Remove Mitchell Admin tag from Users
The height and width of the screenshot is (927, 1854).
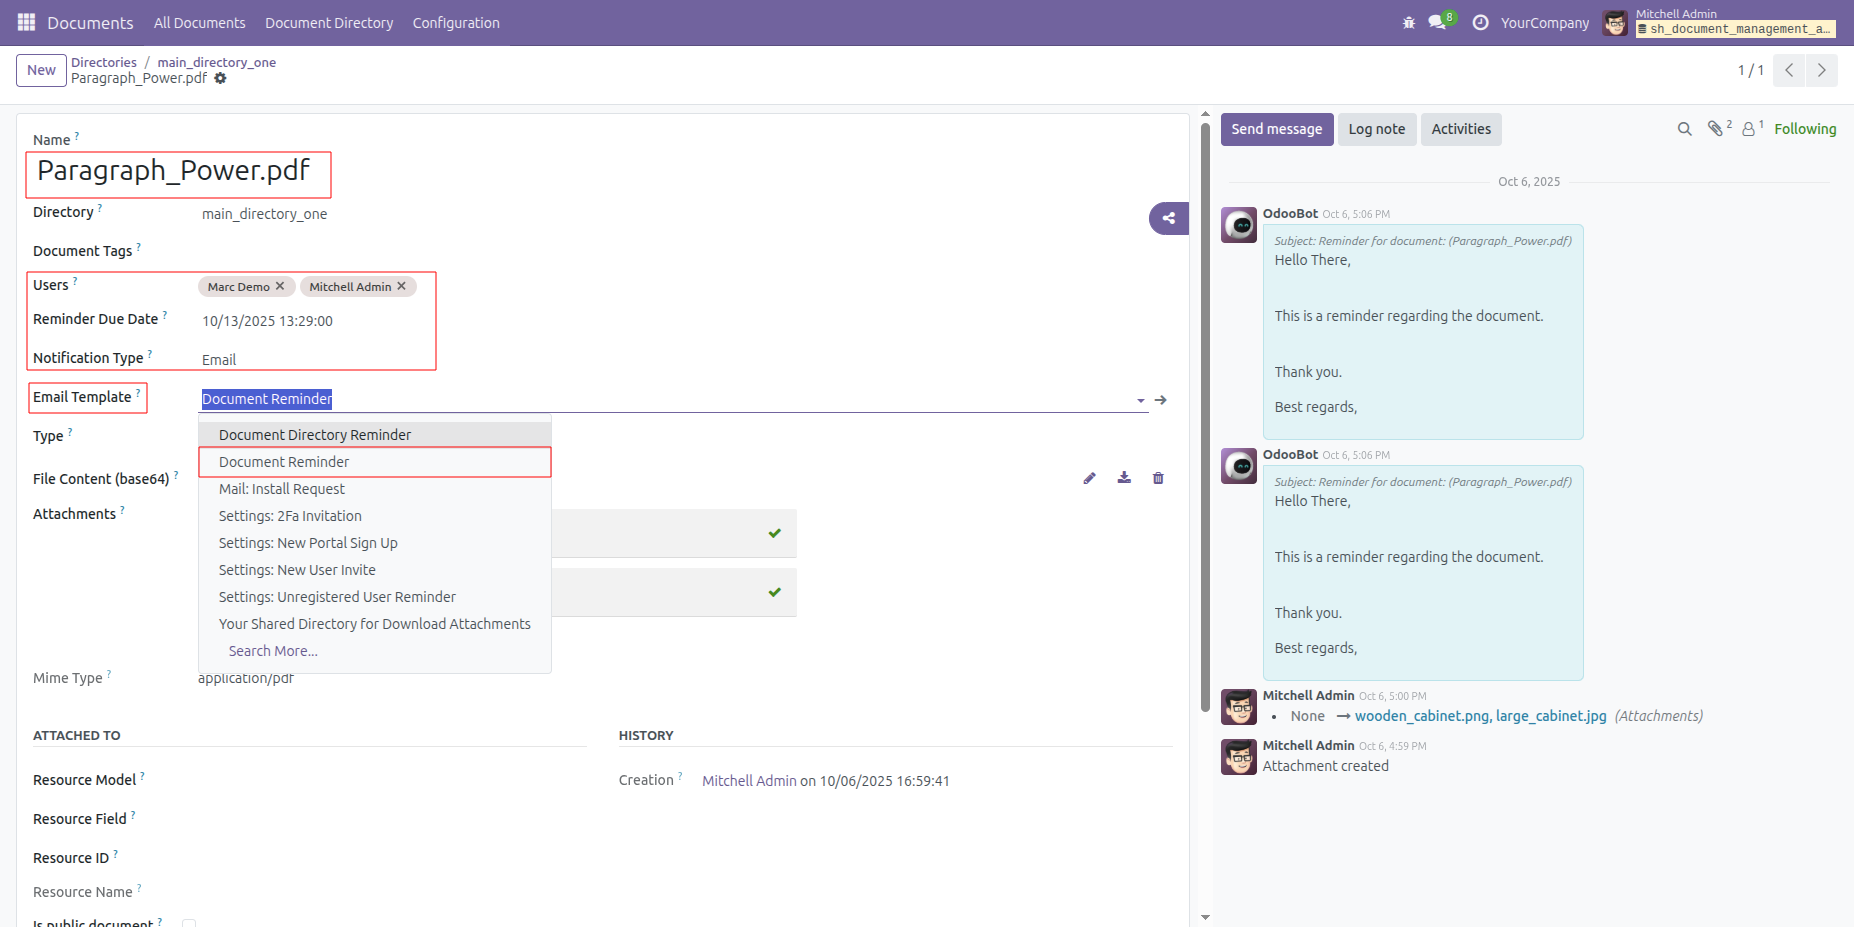(x=402, y=286)
